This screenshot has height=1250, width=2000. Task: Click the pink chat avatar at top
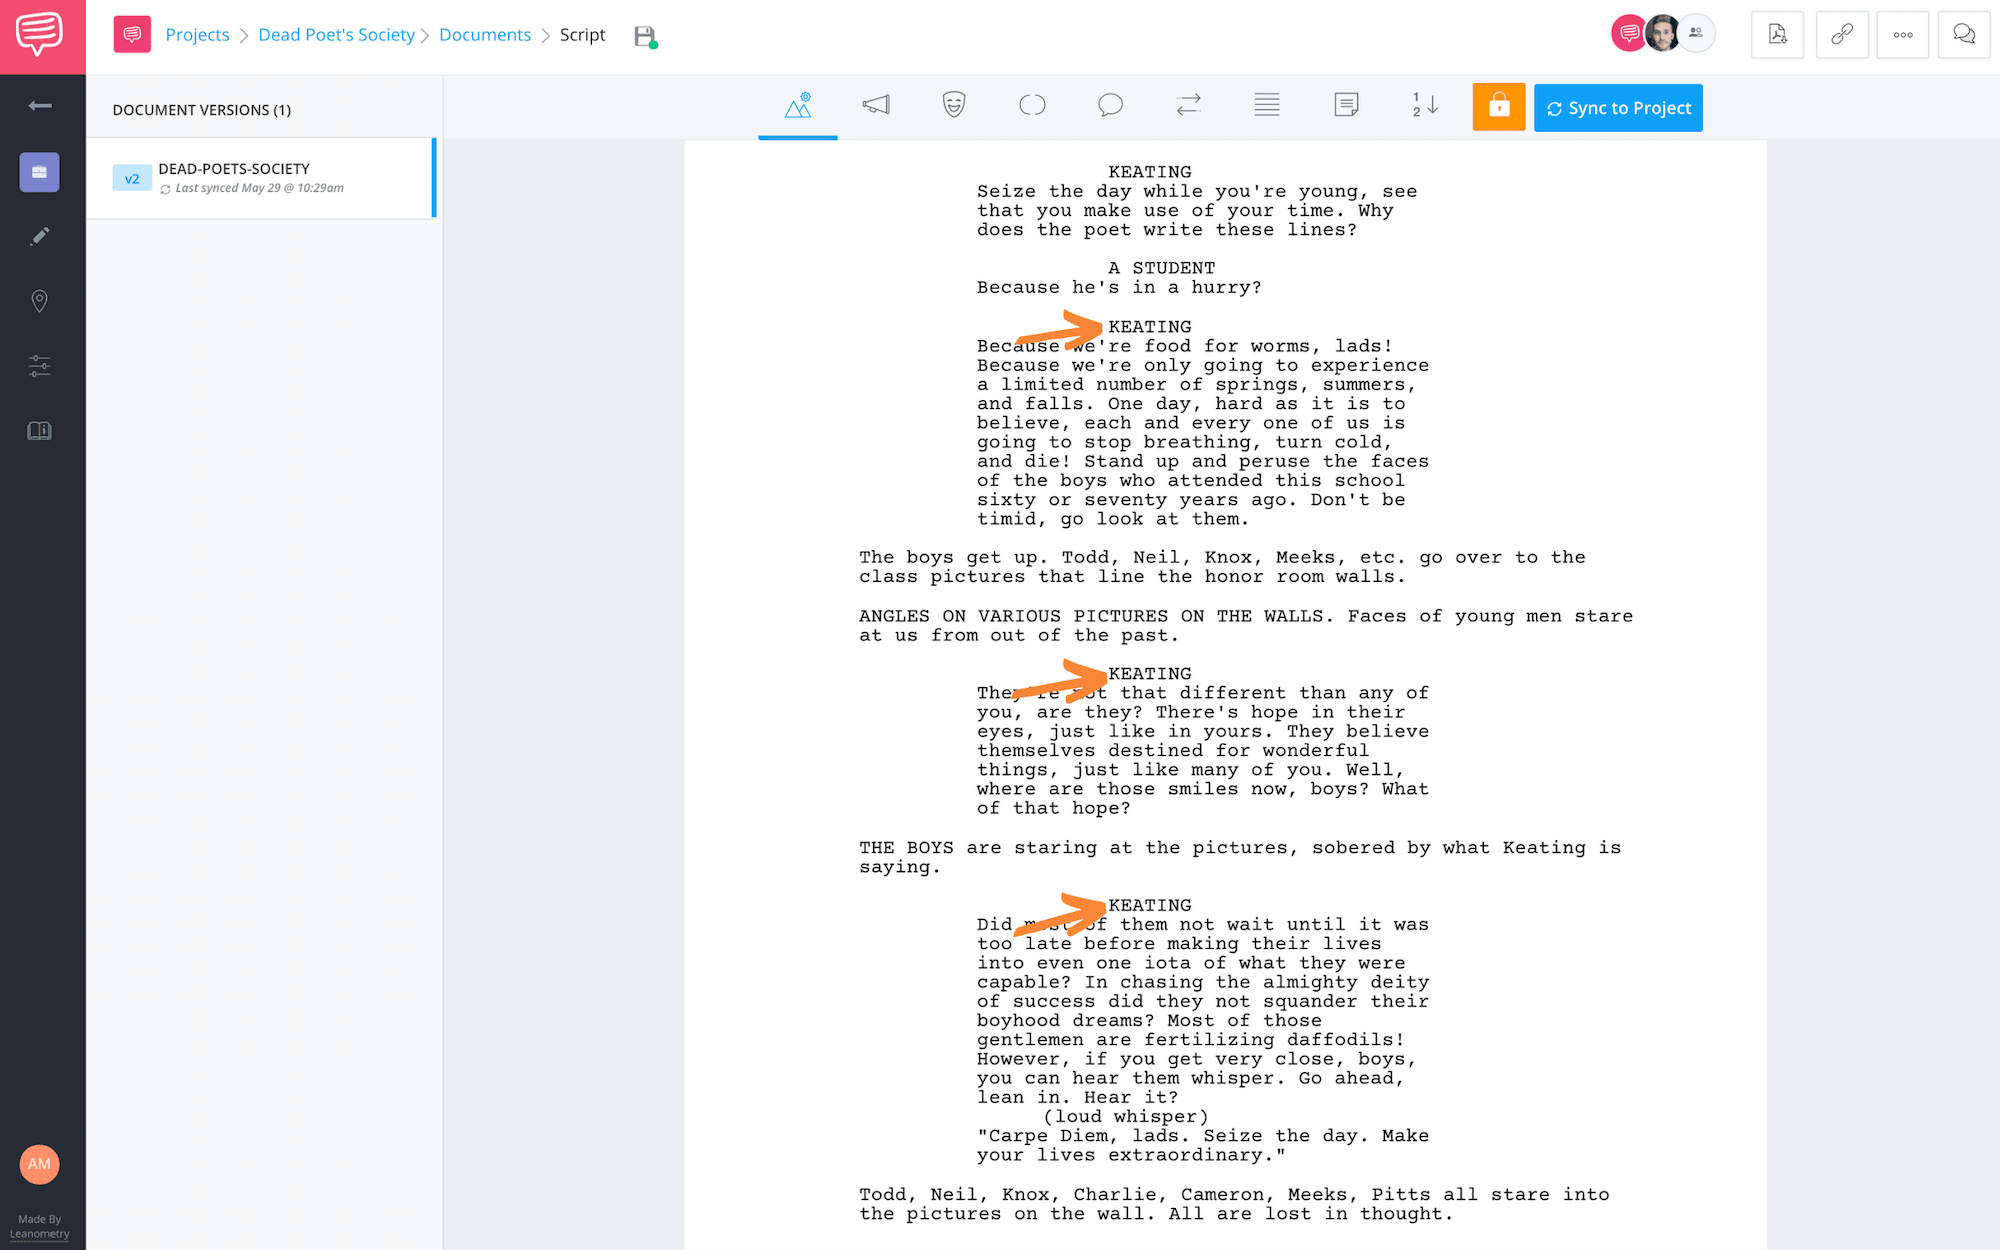coord(1629,34)
